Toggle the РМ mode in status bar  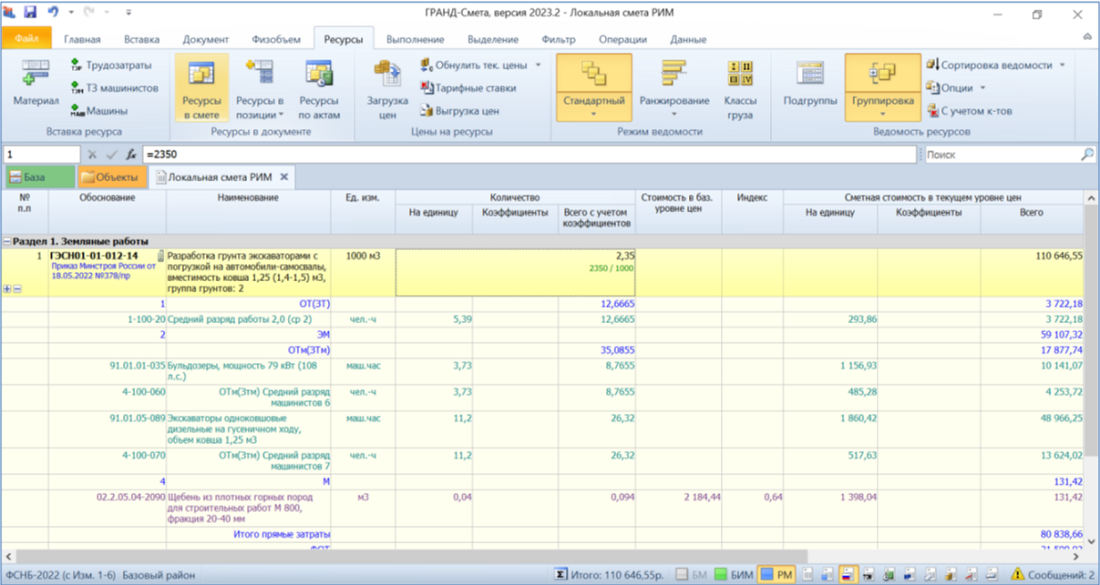coord(775,575)
